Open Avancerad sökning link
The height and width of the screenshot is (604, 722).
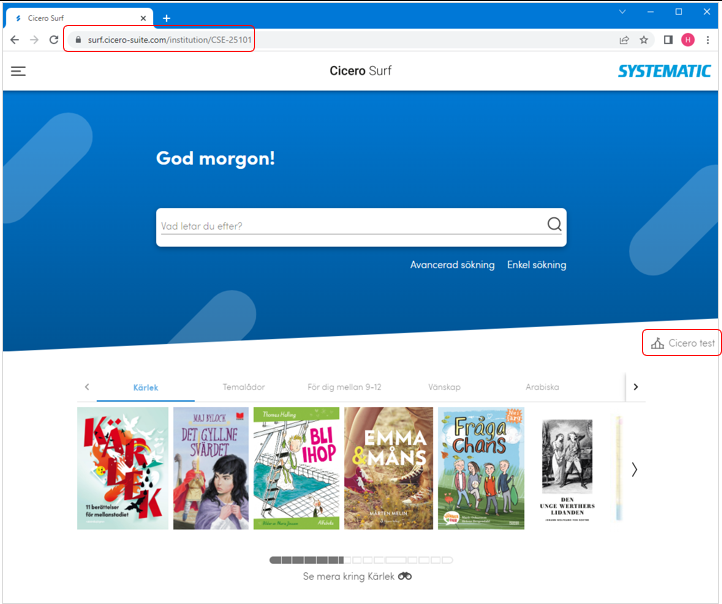(452, 265)
